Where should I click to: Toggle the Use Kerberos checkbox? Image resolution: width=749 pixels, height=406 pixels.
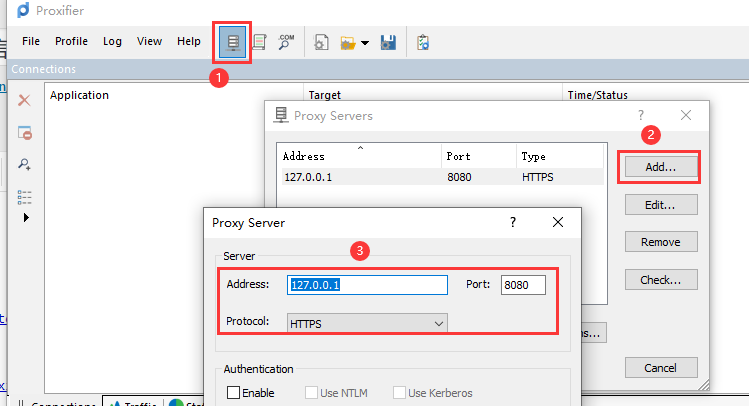[399, 393]
